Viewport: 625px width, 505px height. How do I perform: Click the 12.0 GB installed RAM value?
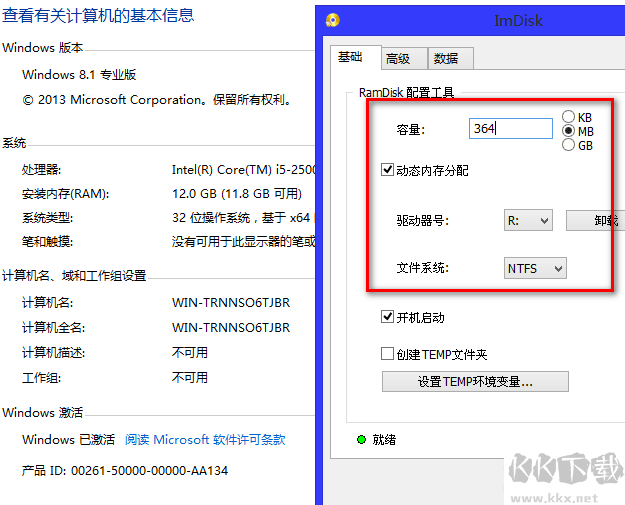click(x=237, y=194)
